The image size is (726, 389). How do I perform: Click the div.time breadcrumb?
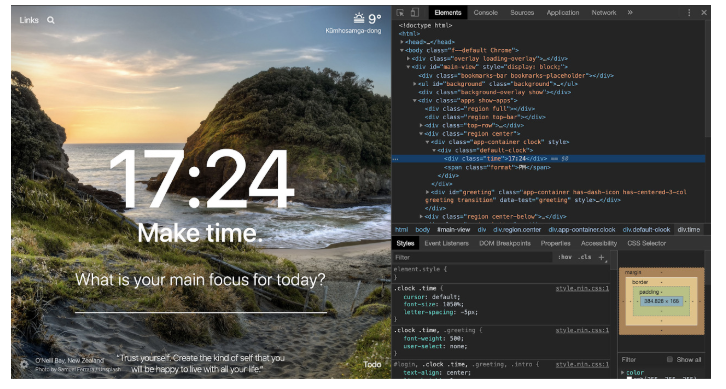688,230
